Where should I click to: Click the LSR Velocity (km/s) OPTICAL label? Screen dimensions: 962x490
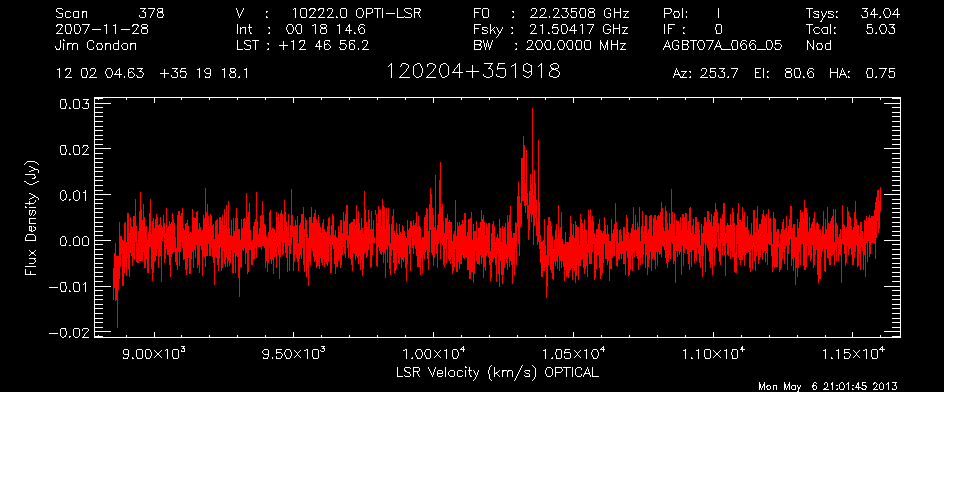(497, 372)
